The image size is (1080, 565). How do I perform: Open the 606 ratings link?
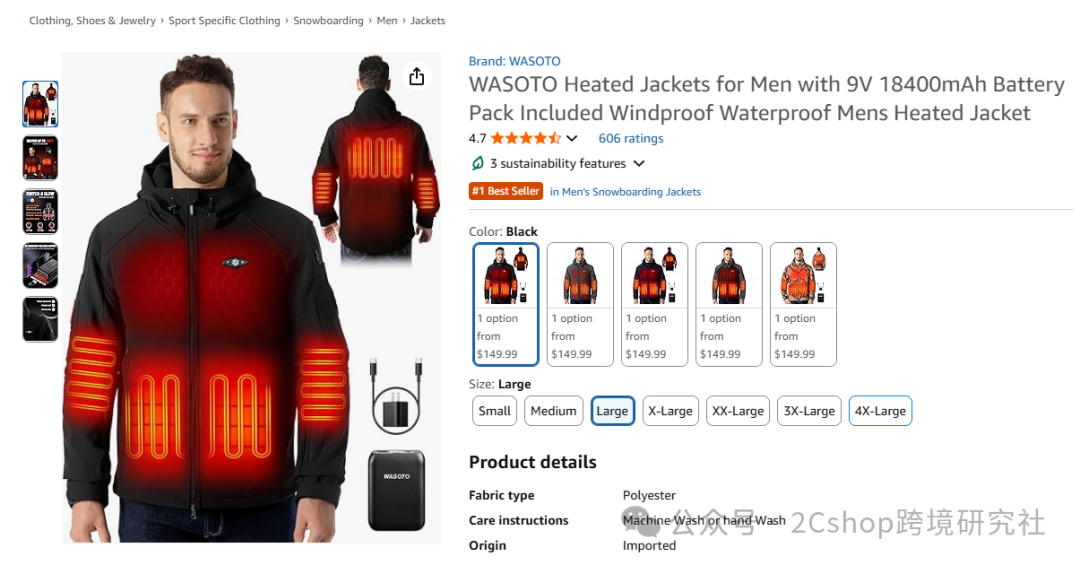(x=631, y=138)
